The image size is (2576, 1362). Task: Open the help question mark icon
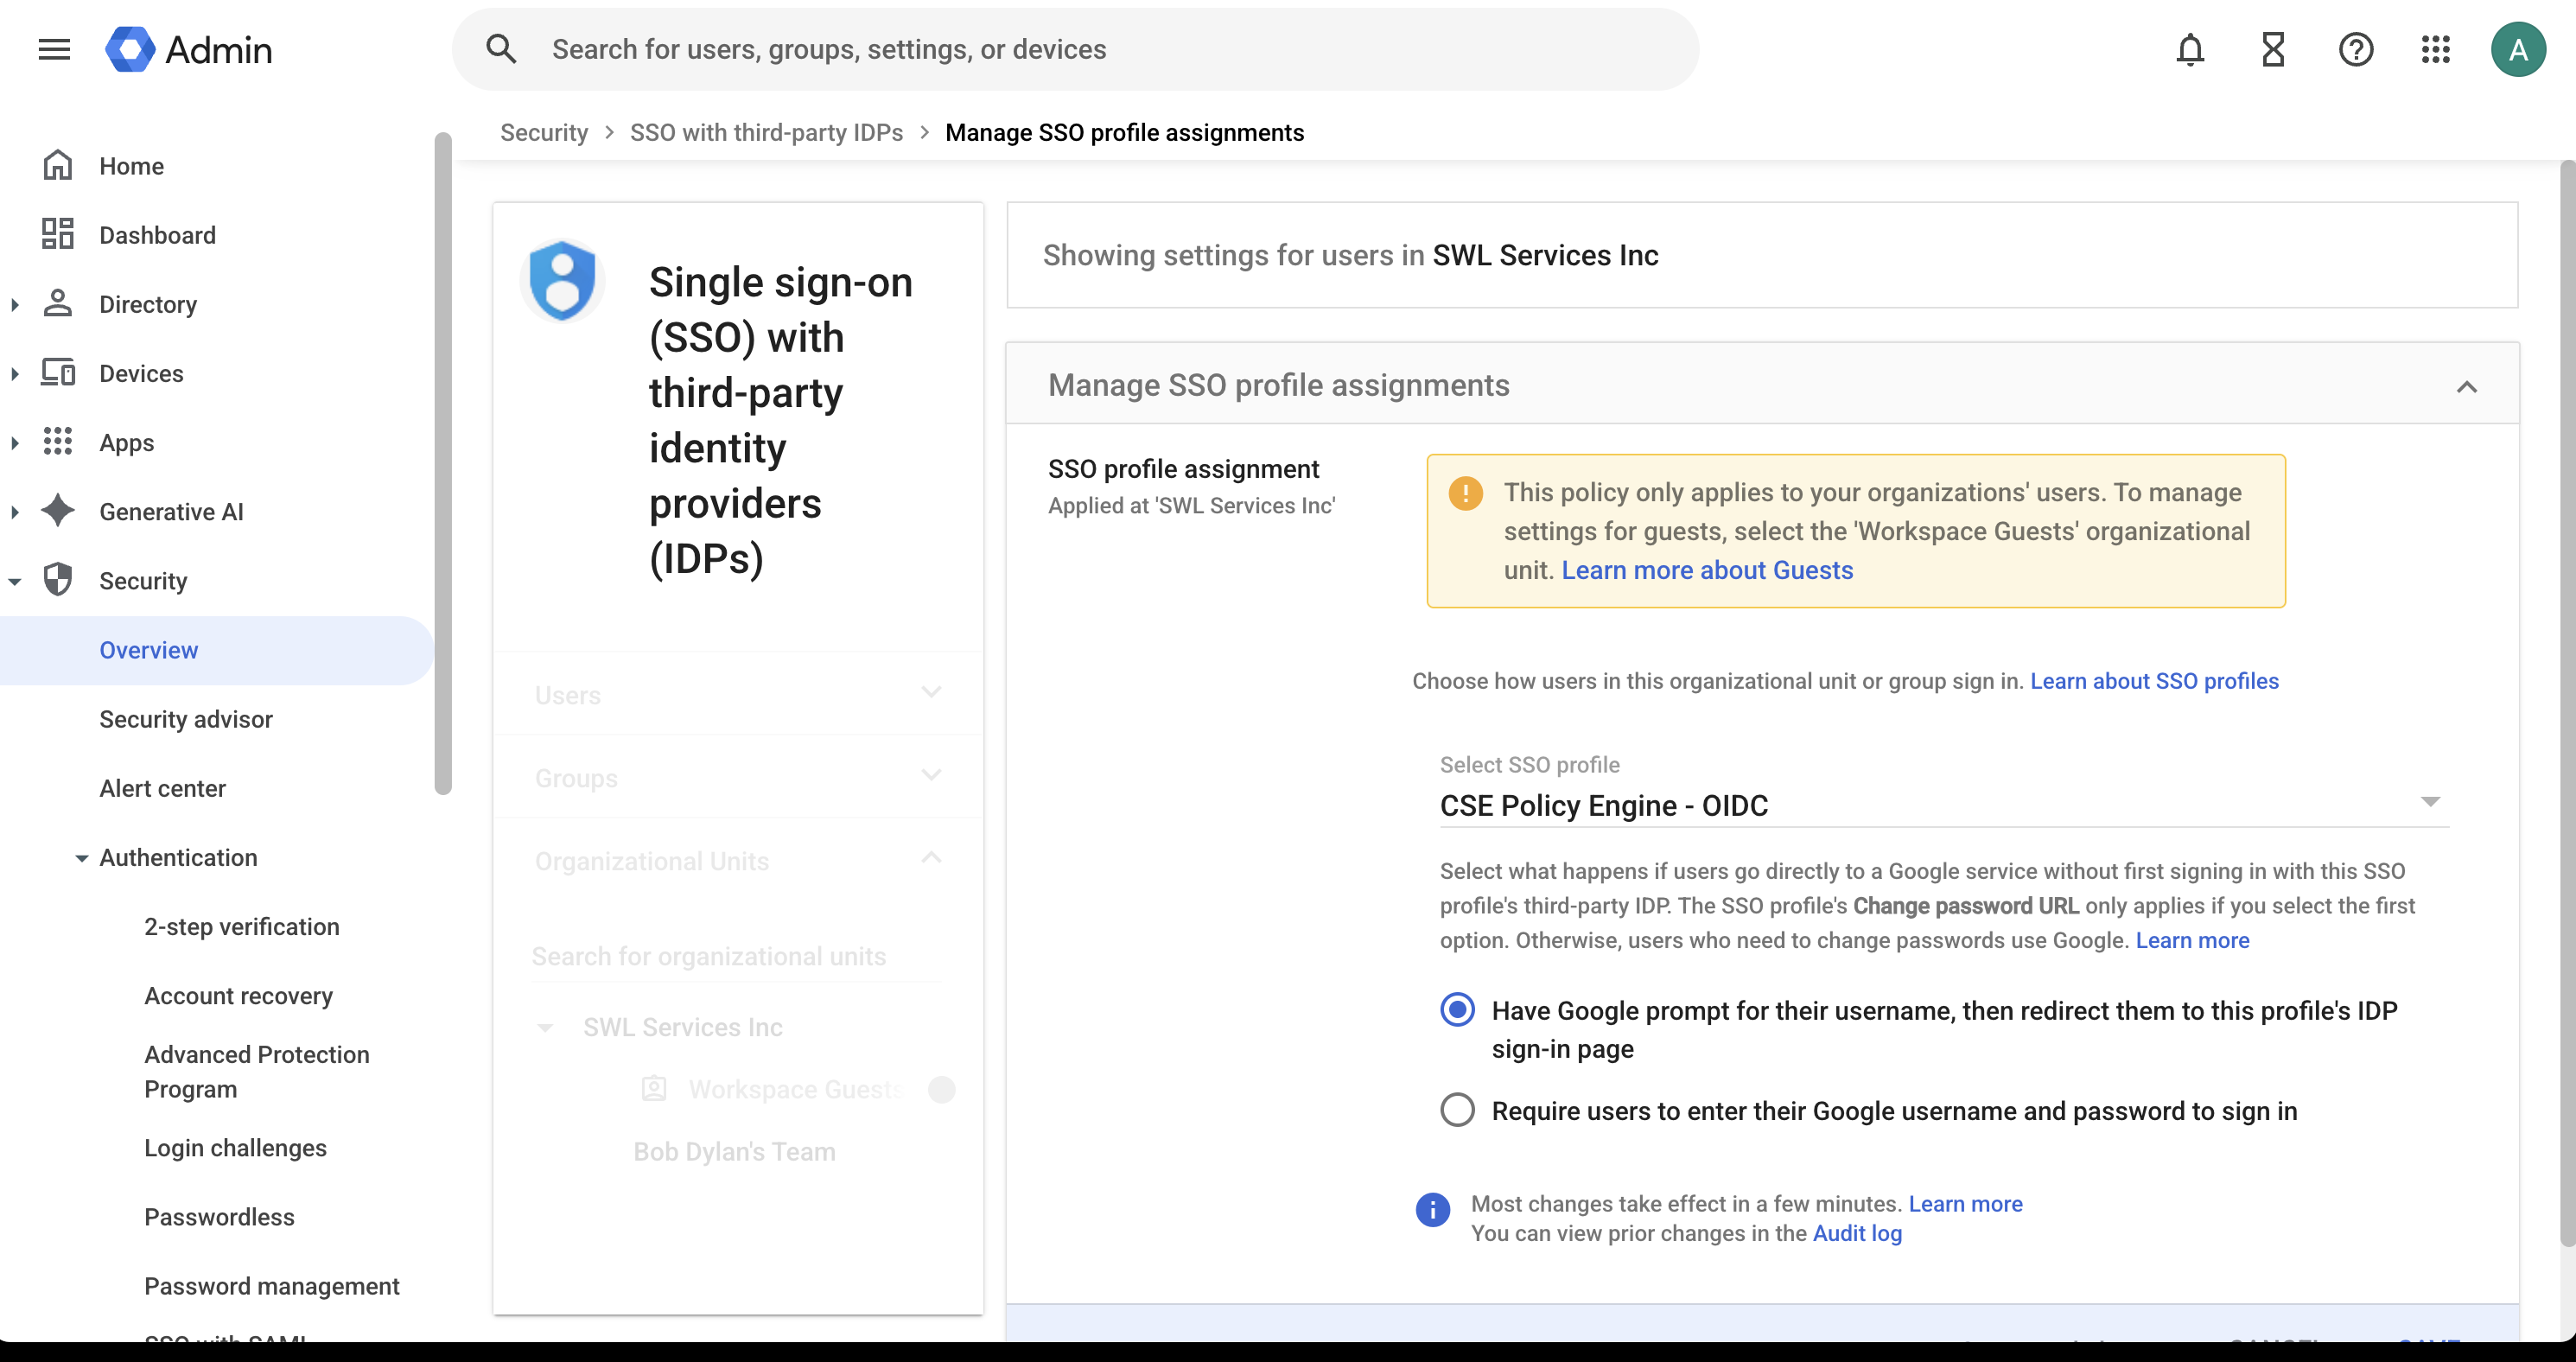[x=2356, y=49]
